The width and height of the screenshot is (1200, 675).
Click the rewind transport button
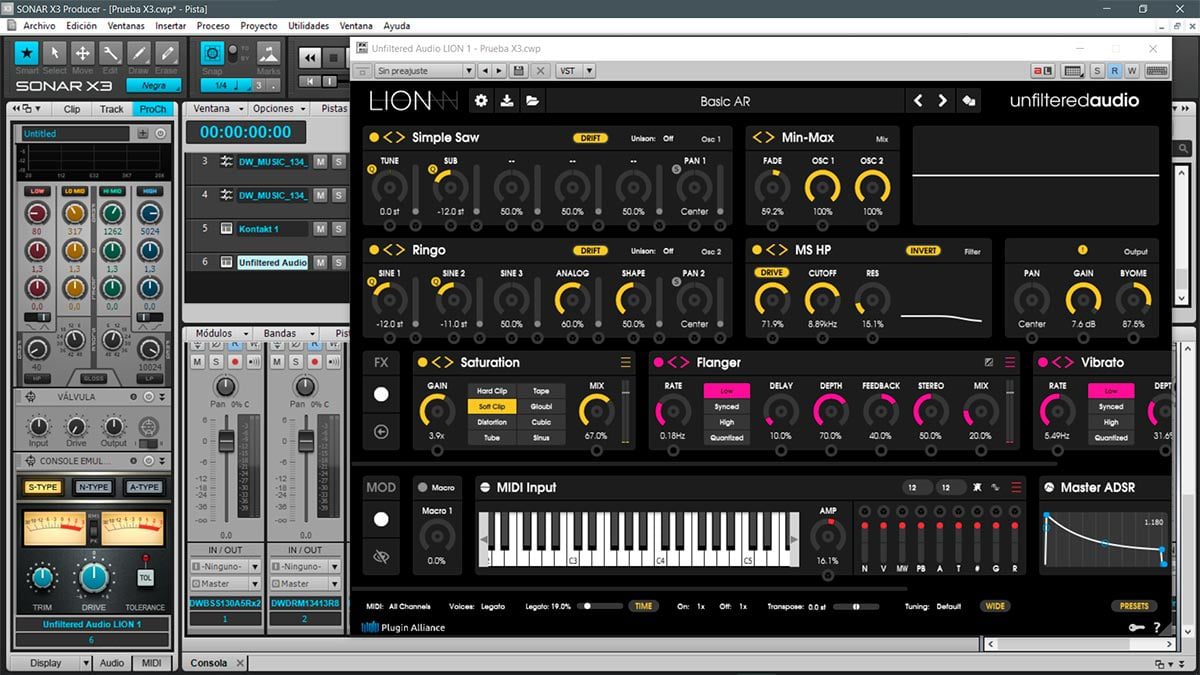click(312, 57)
